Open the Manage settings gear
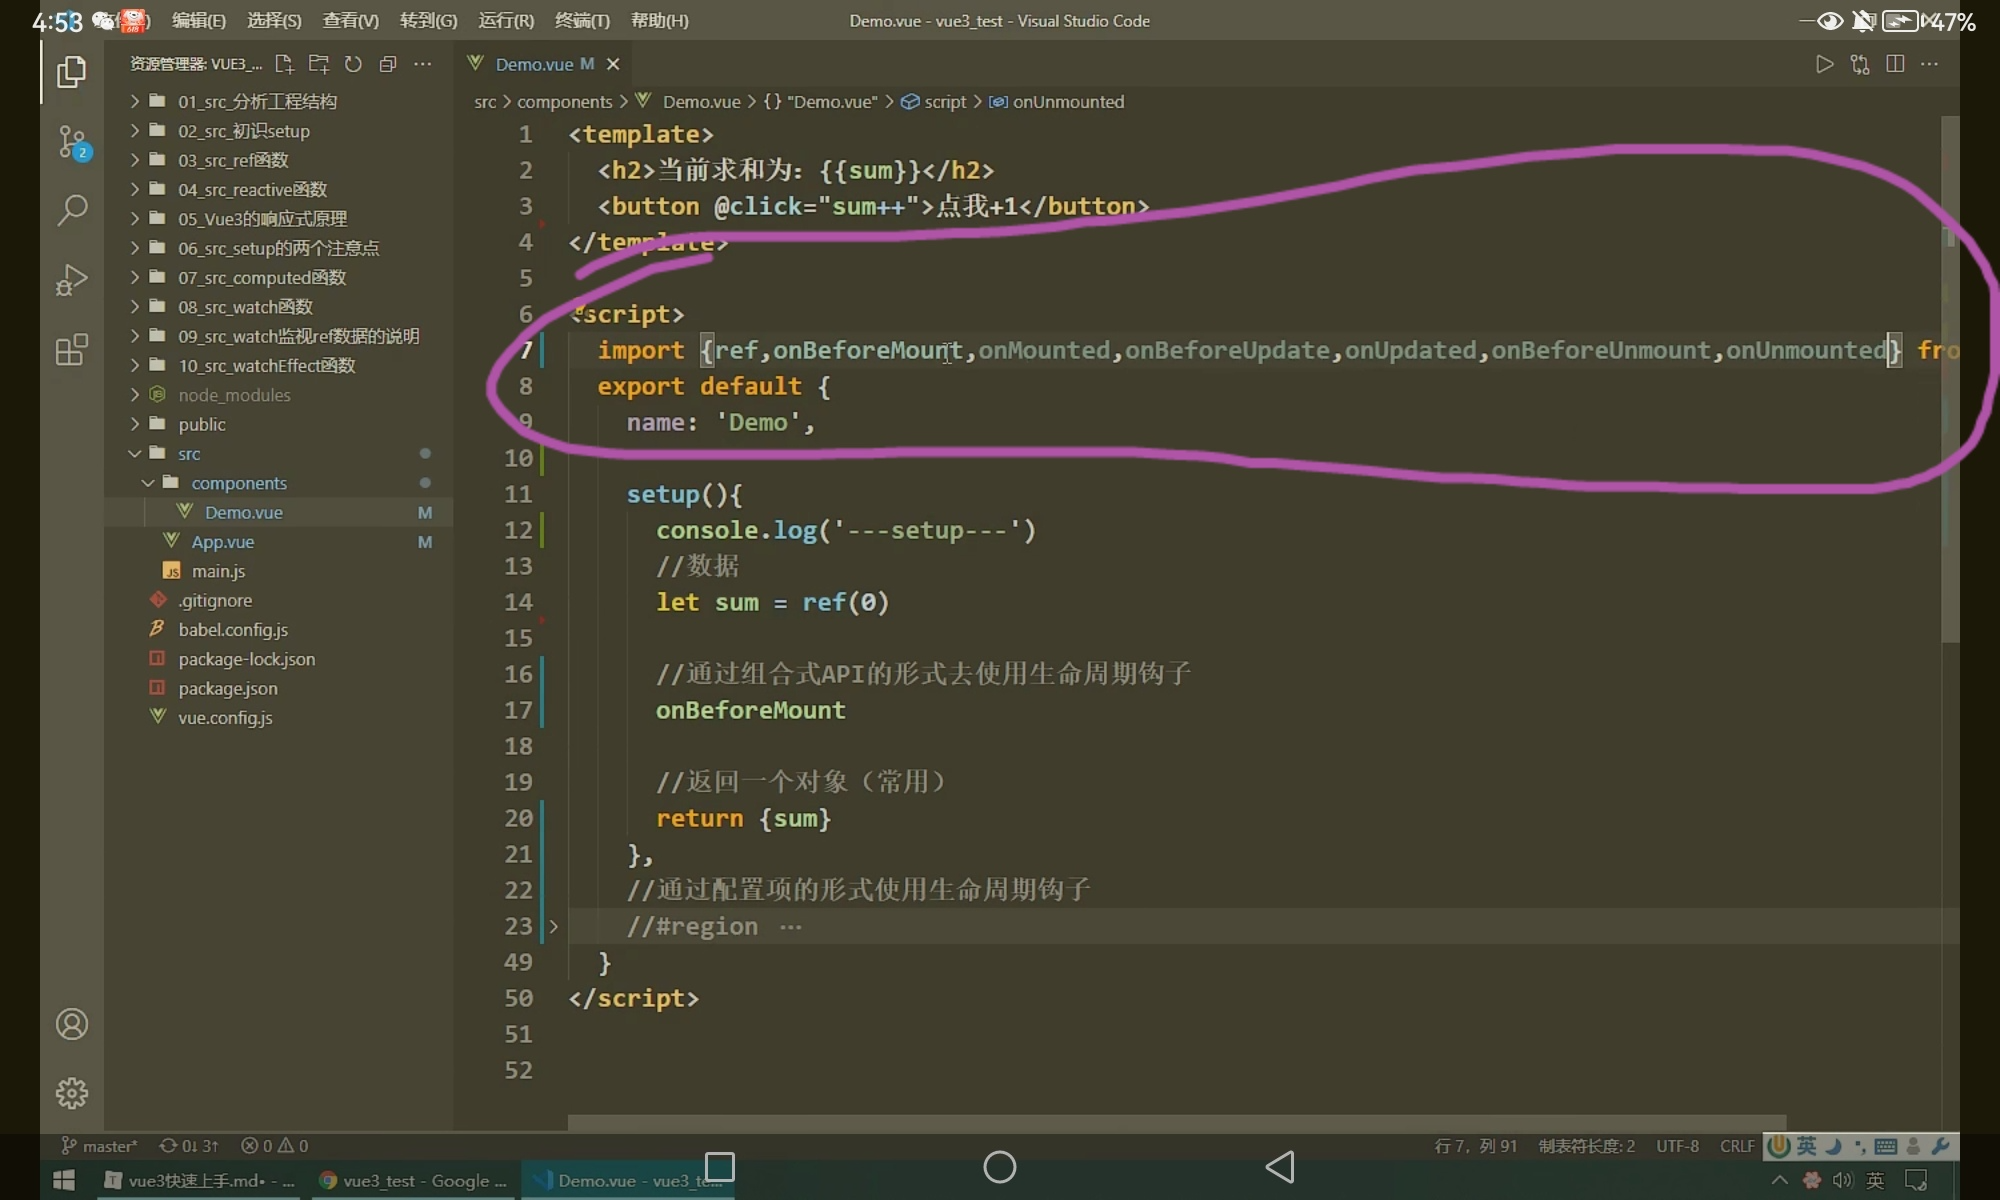Viewport: 2000px width, 1200px height. [x=71, y=1093]
